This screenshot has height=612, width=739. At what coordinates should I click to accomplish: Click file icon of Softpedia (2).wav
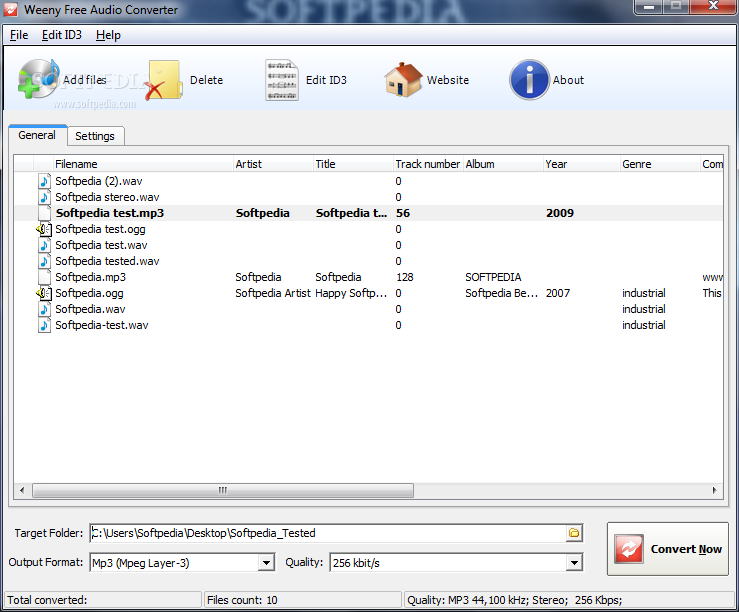click(x=44, y=181)
